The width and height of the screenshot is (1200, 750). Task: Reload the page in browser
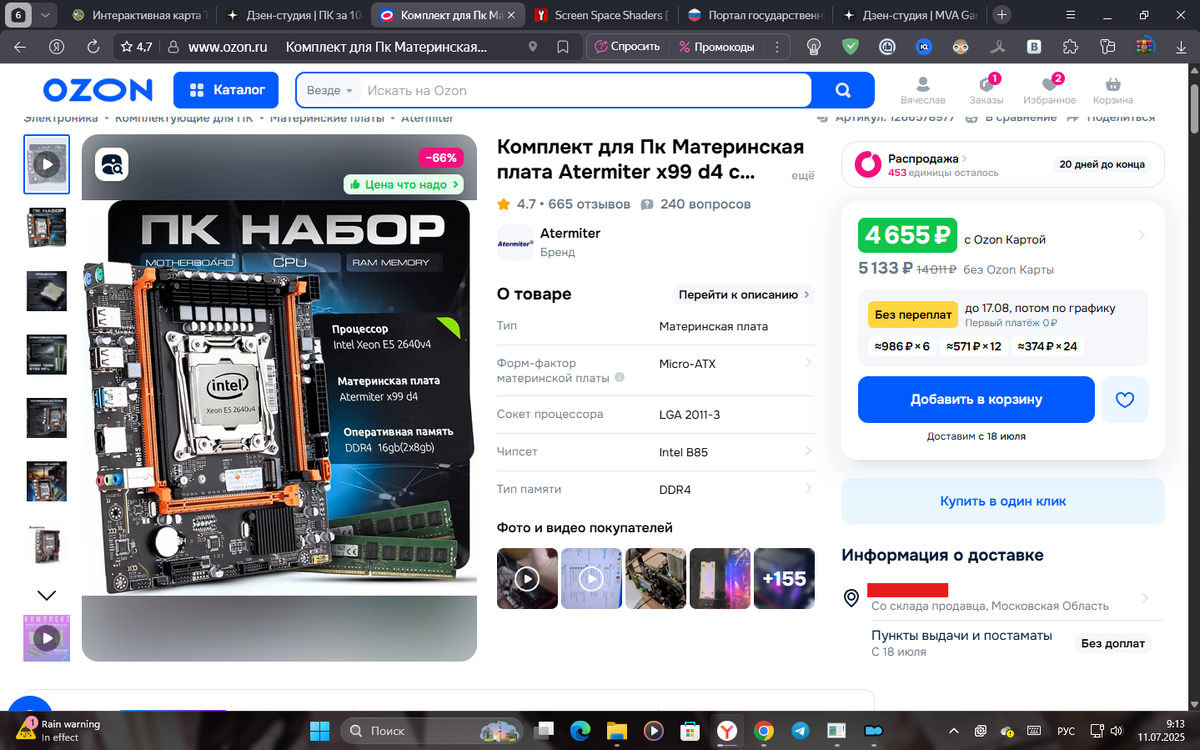(93, 47)
